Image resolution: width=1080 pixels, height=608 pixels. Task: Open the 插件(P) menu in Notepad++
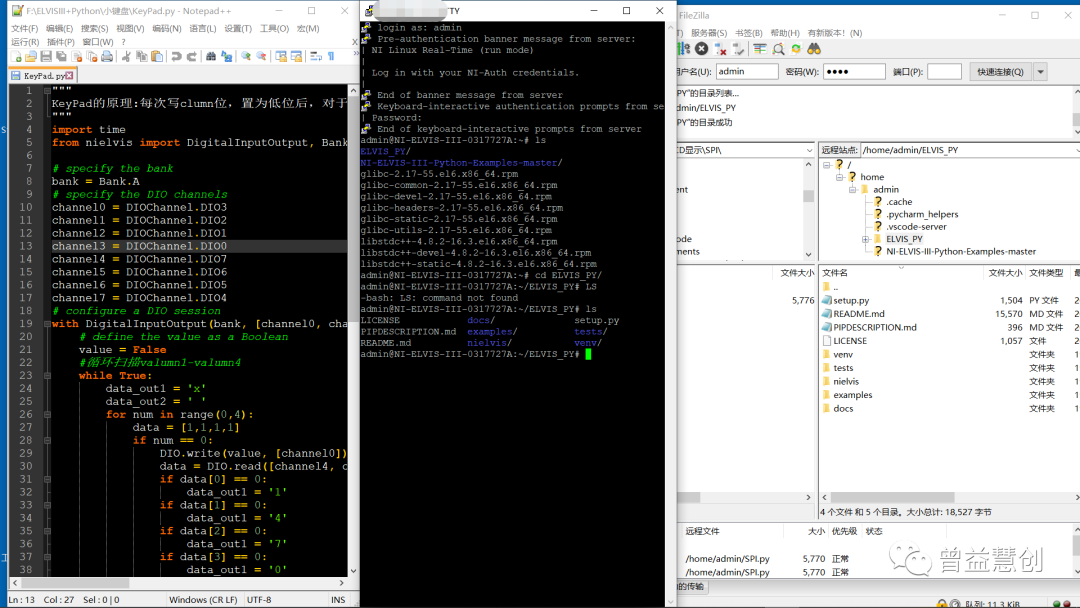(x=61, y=42)
